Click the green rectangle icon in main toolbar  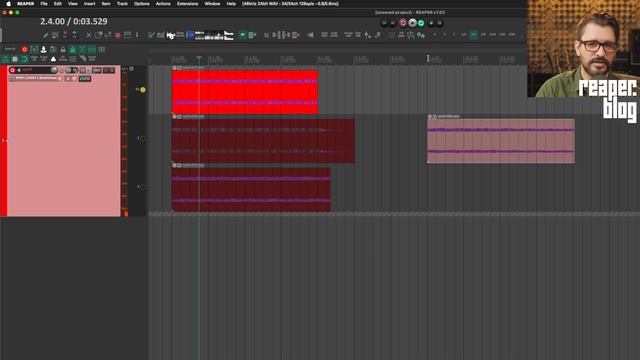(242, 36)
